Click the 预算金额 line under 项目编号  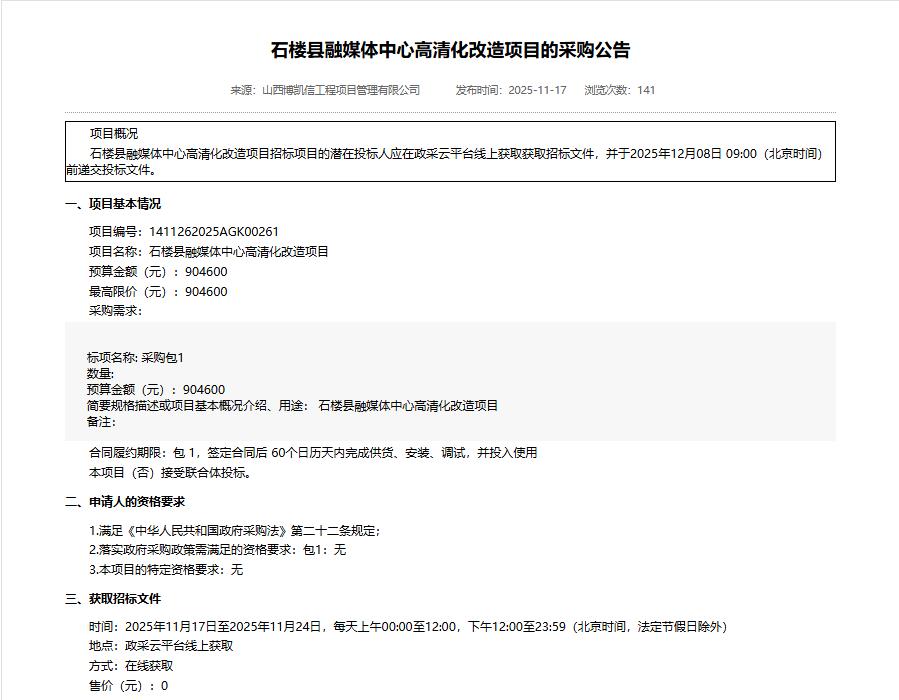[x=158, y=272]
